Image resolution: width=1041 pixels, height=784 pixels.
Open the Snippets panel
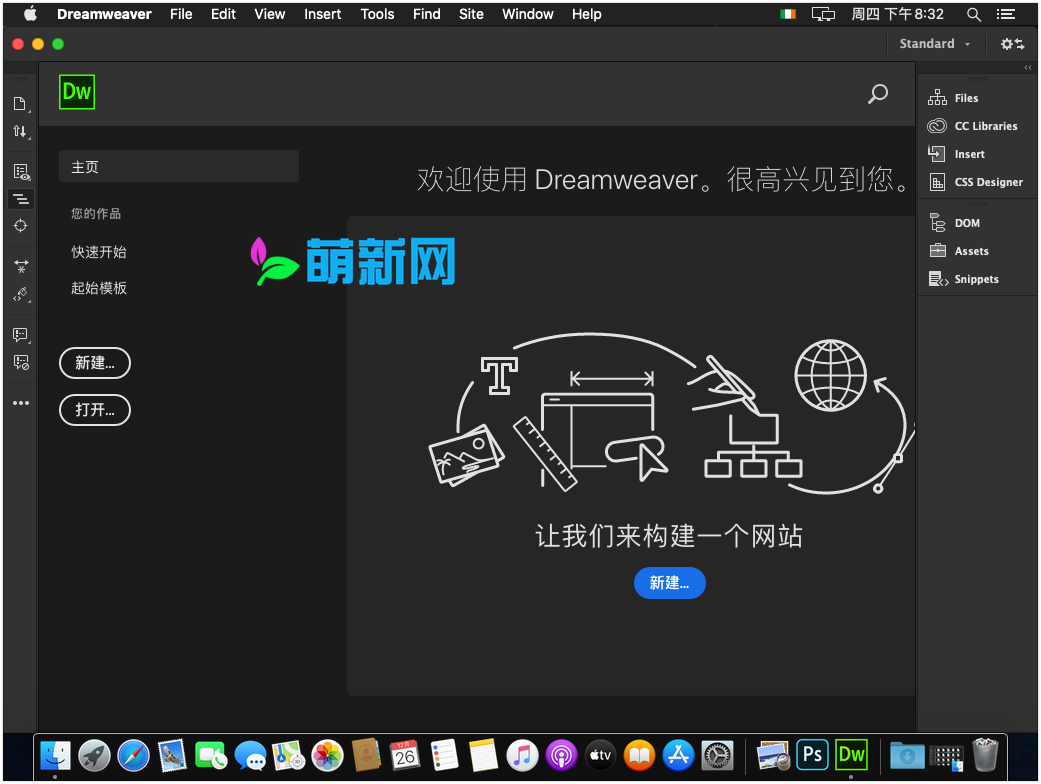click(x=975, y=279)
